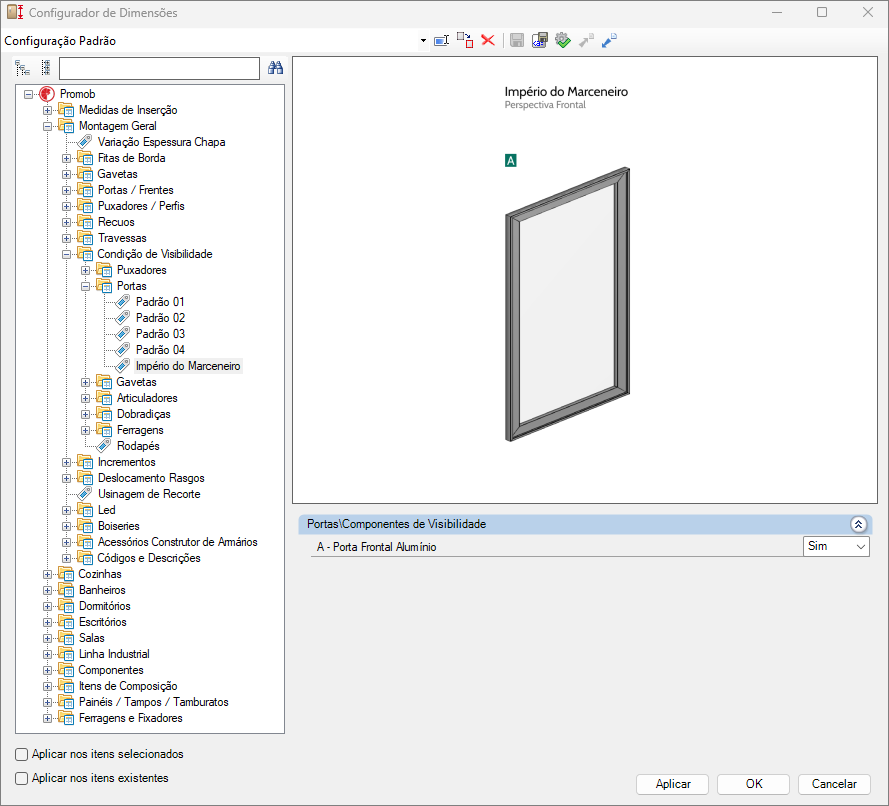Click the folder icon of Cozinhas
The width and height of the screenshot is (889, 806).
[x=66, y=574]
